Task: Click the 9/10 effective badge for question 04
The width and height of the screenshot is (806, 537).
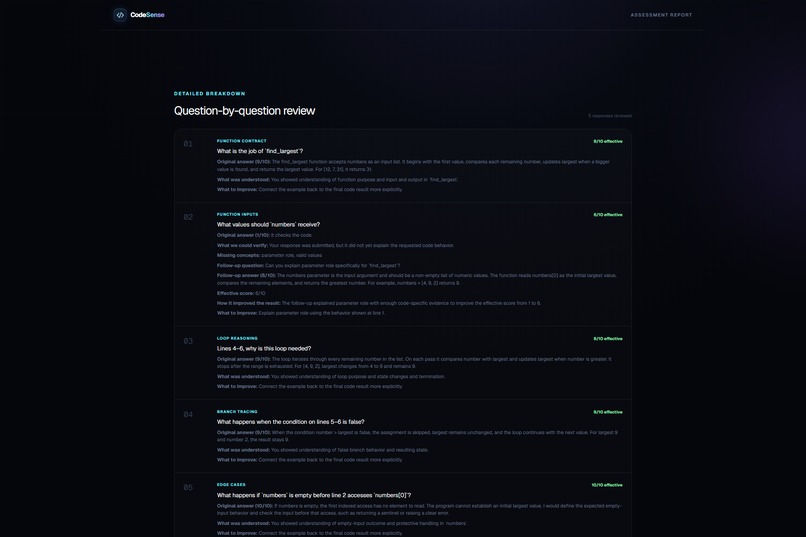Action: 608,412
